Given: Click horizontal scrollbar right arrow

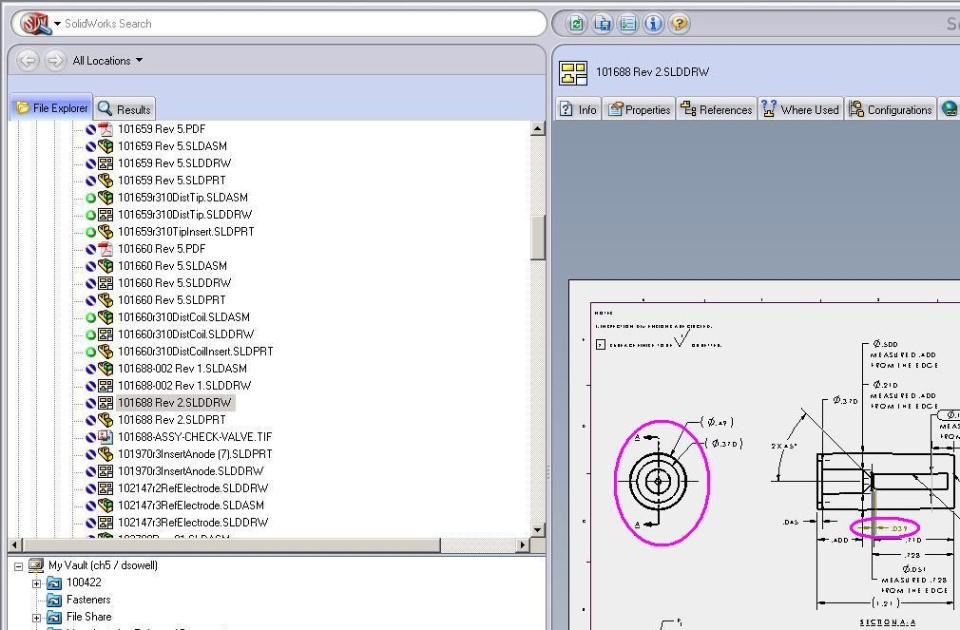Looking at the screenshot, I should 522,545.
